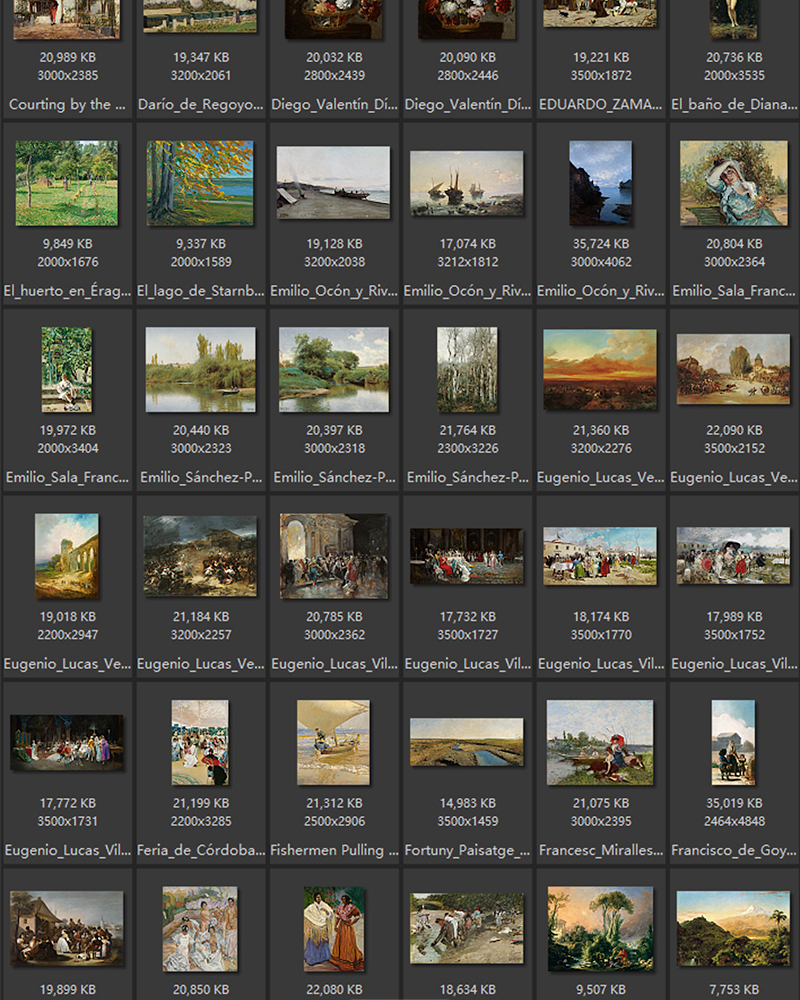Select the Francisco_de_Goy thumbnail sized 35,019 KB
Image resolution: width=800 pixels, height=1000 pixels.
[733, 742]
